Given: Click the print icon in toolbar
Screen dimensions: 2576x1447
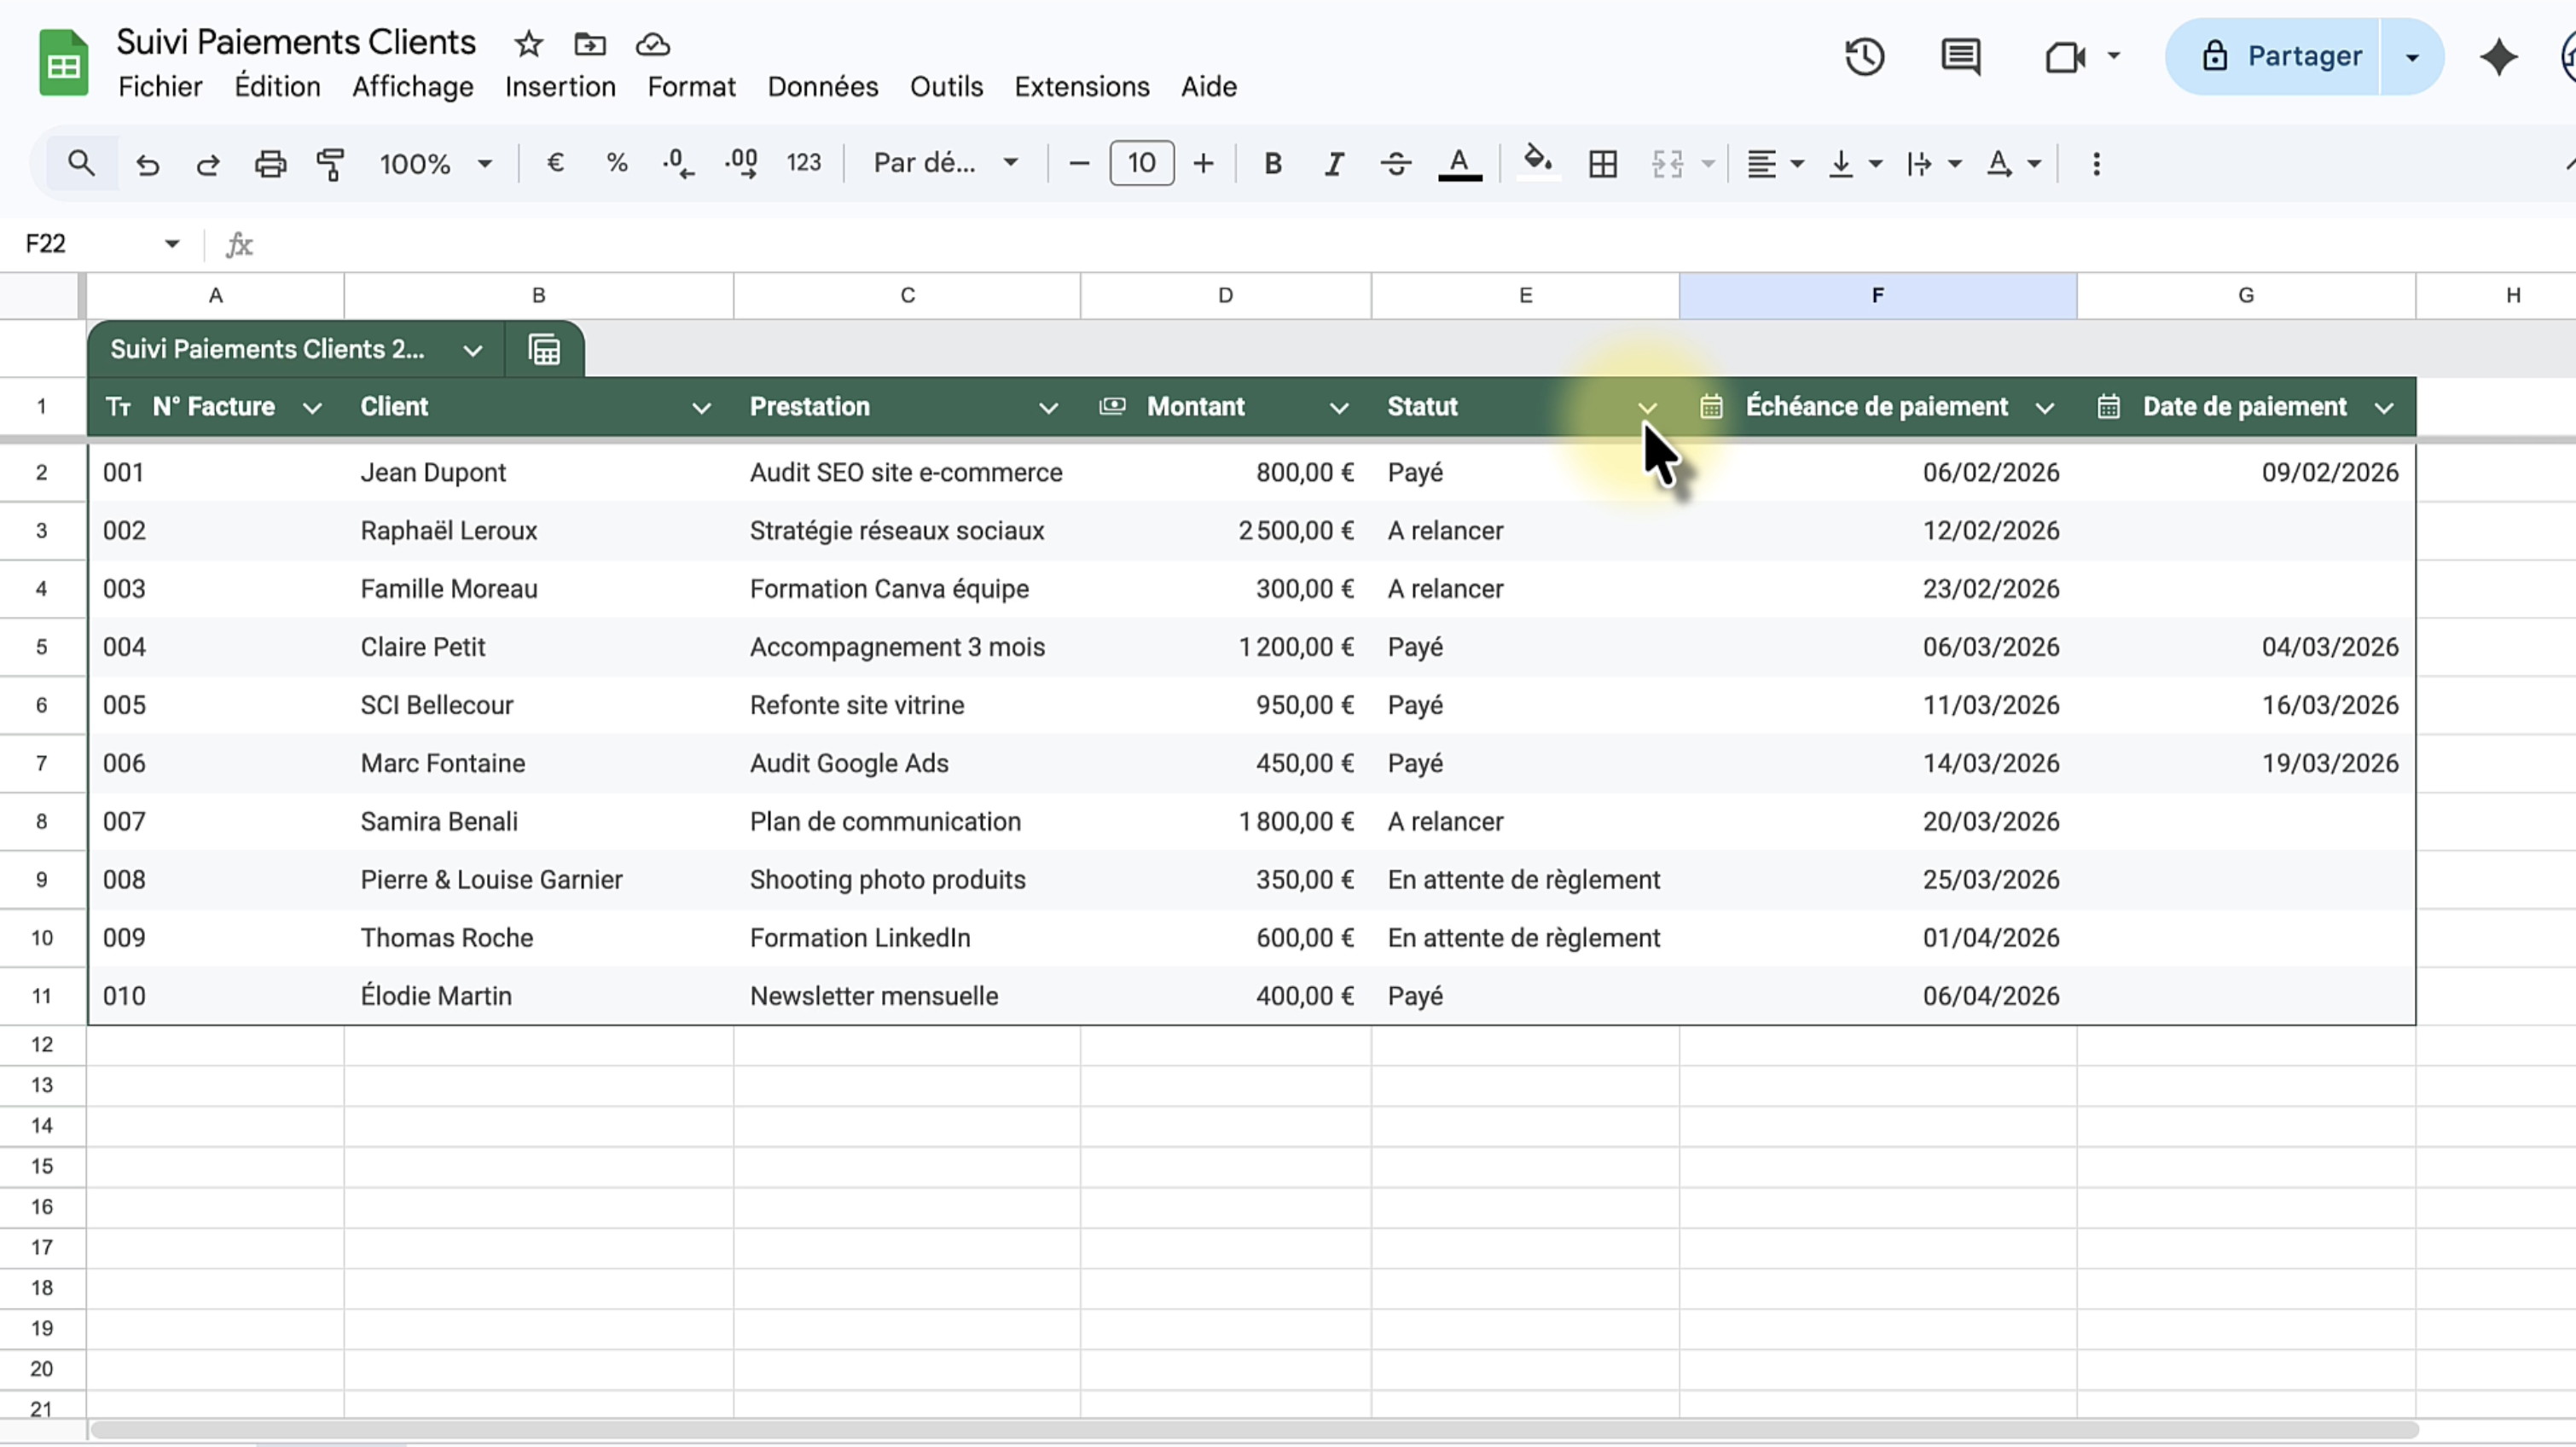Looking at the screenshot, I should [270, 164].
